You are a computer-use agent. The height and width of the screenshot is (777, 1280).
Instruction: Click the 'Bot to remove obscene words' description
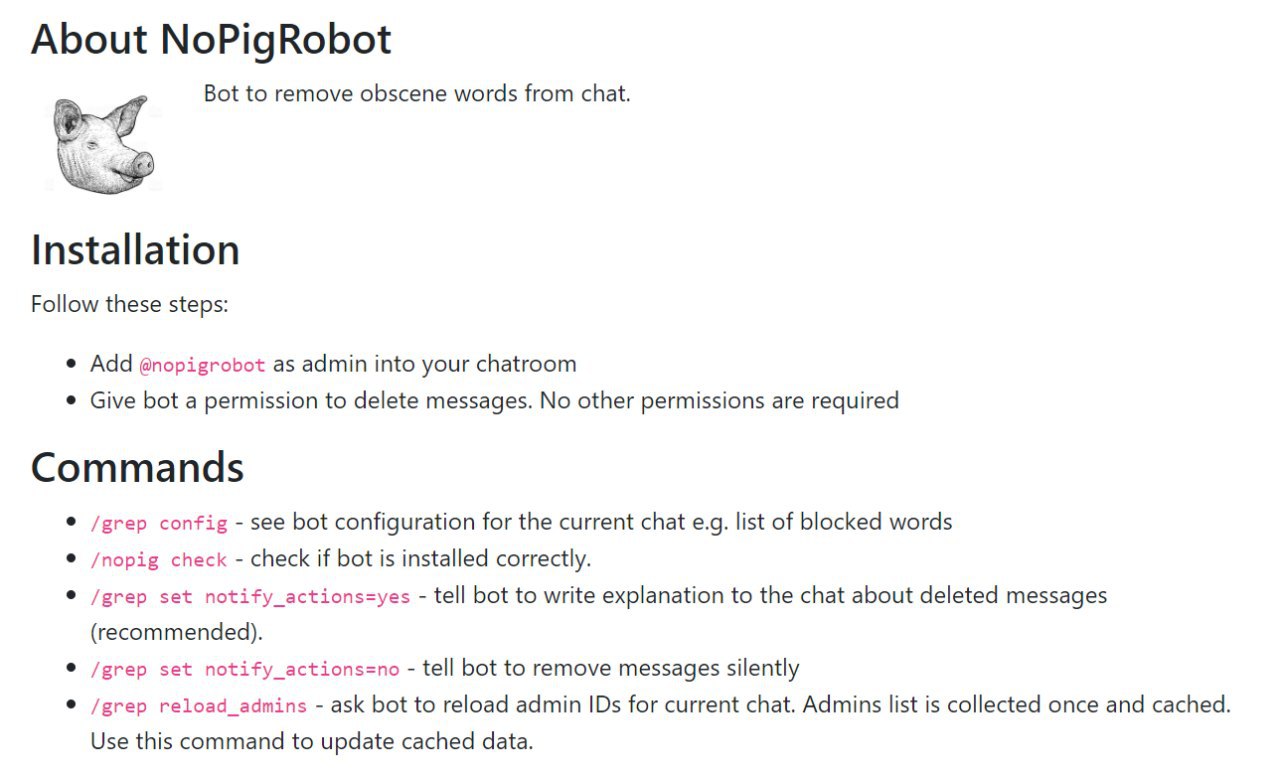pyautogui.click(x=417, y=94)
